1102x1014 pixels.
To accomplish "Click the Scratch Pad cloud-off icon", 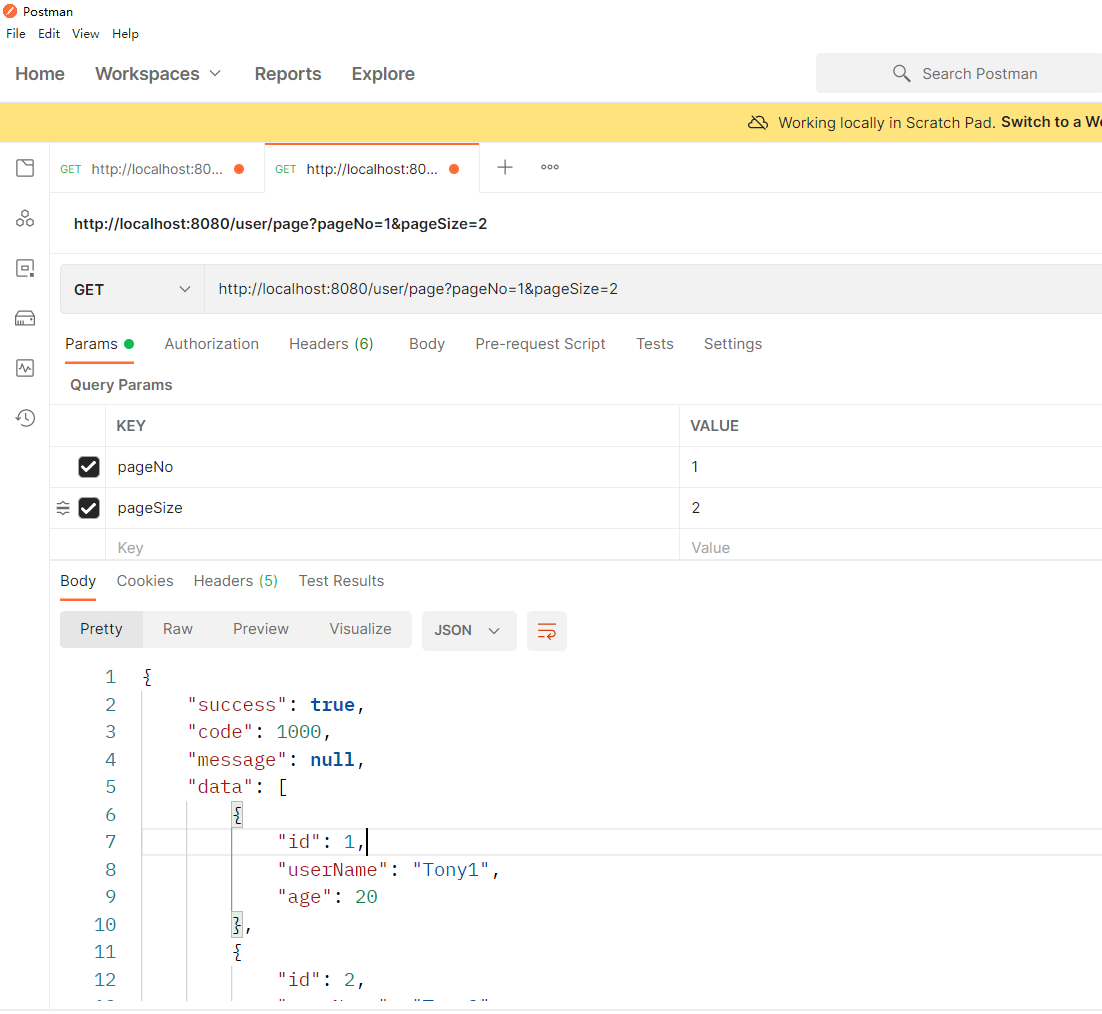I will tap(758, 122).
